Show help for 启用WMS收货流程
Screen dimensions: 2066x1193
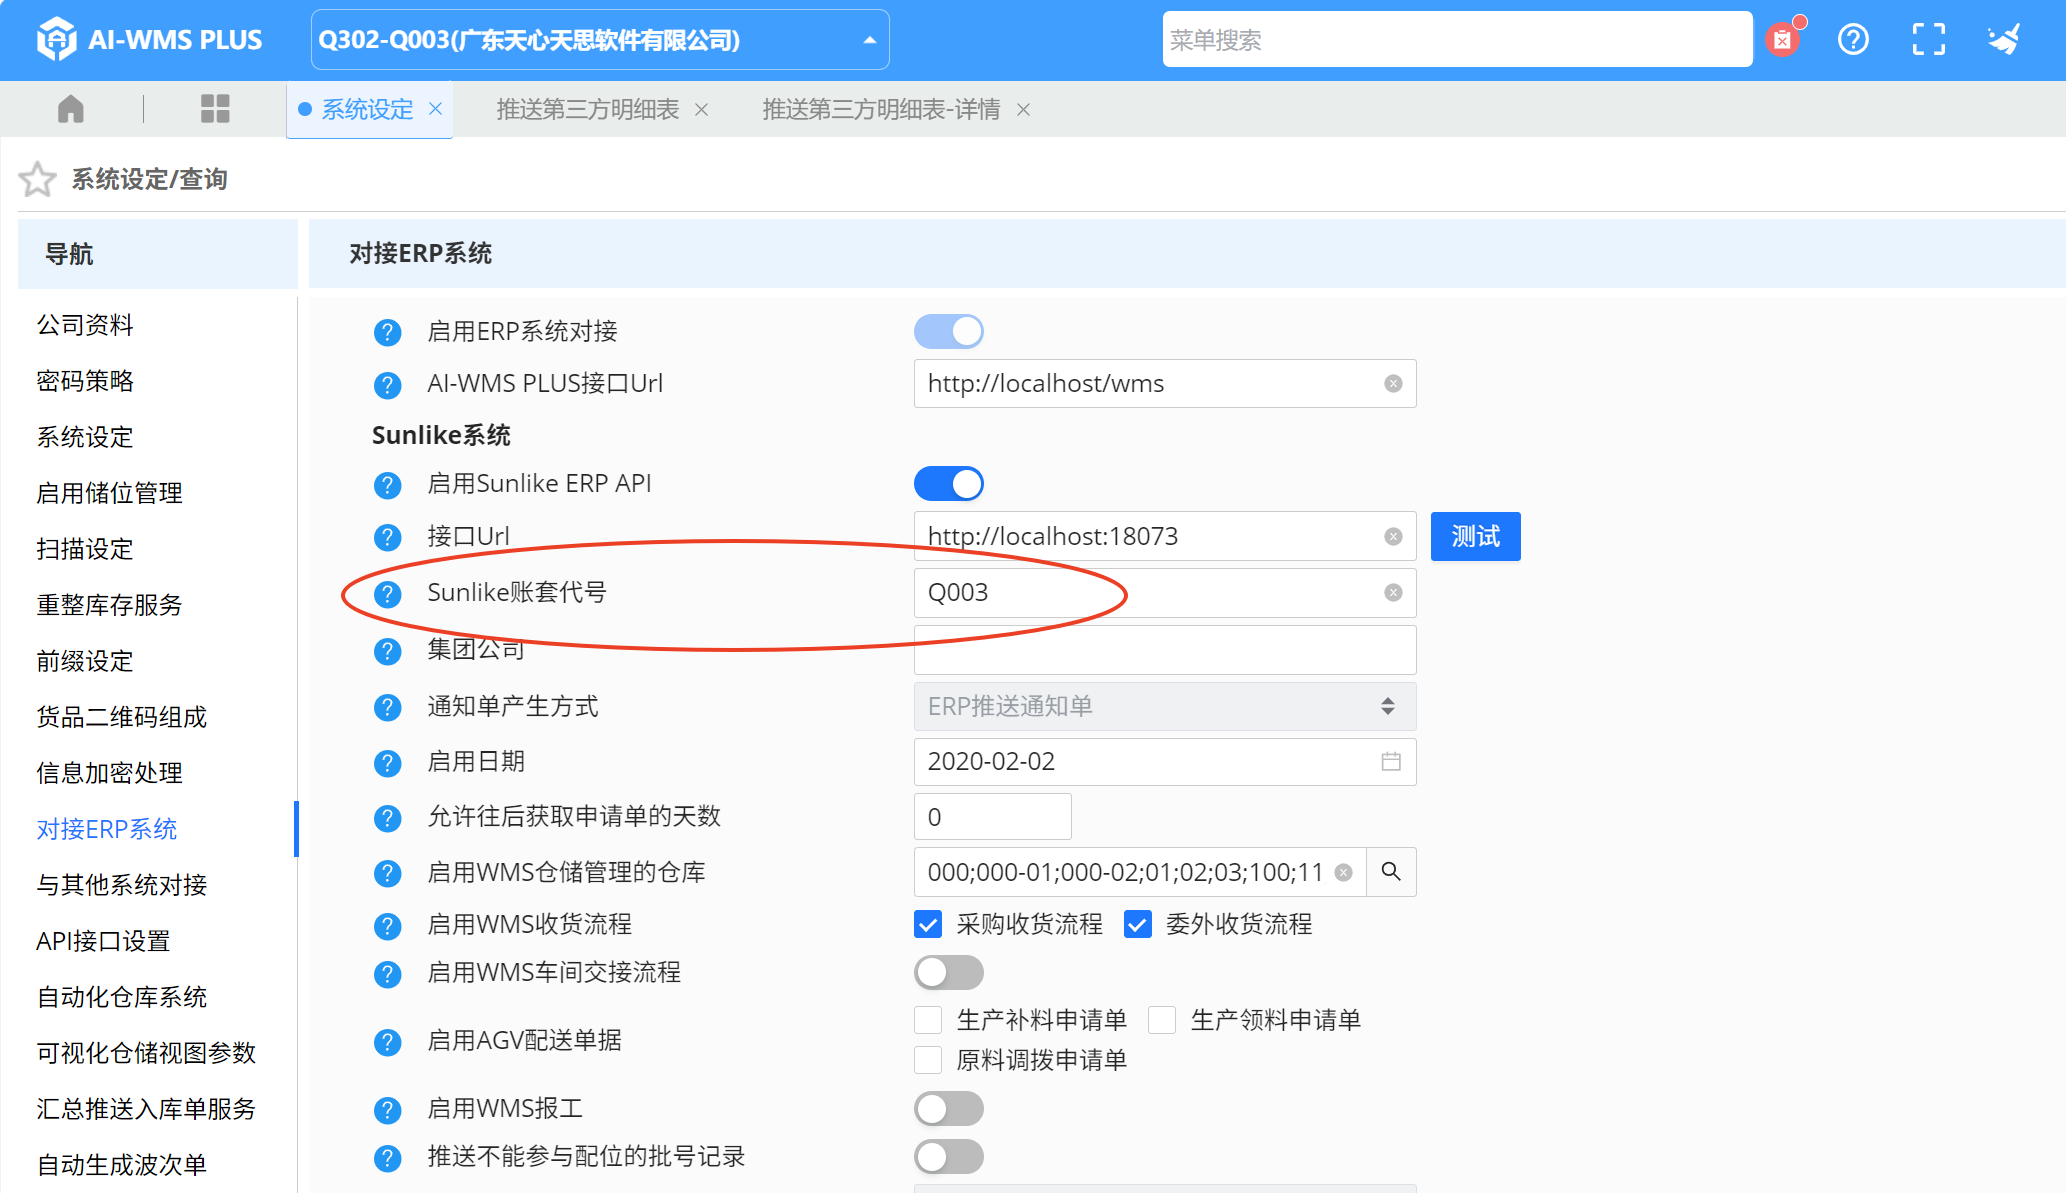pyautogui.click(x=387, y=926)
